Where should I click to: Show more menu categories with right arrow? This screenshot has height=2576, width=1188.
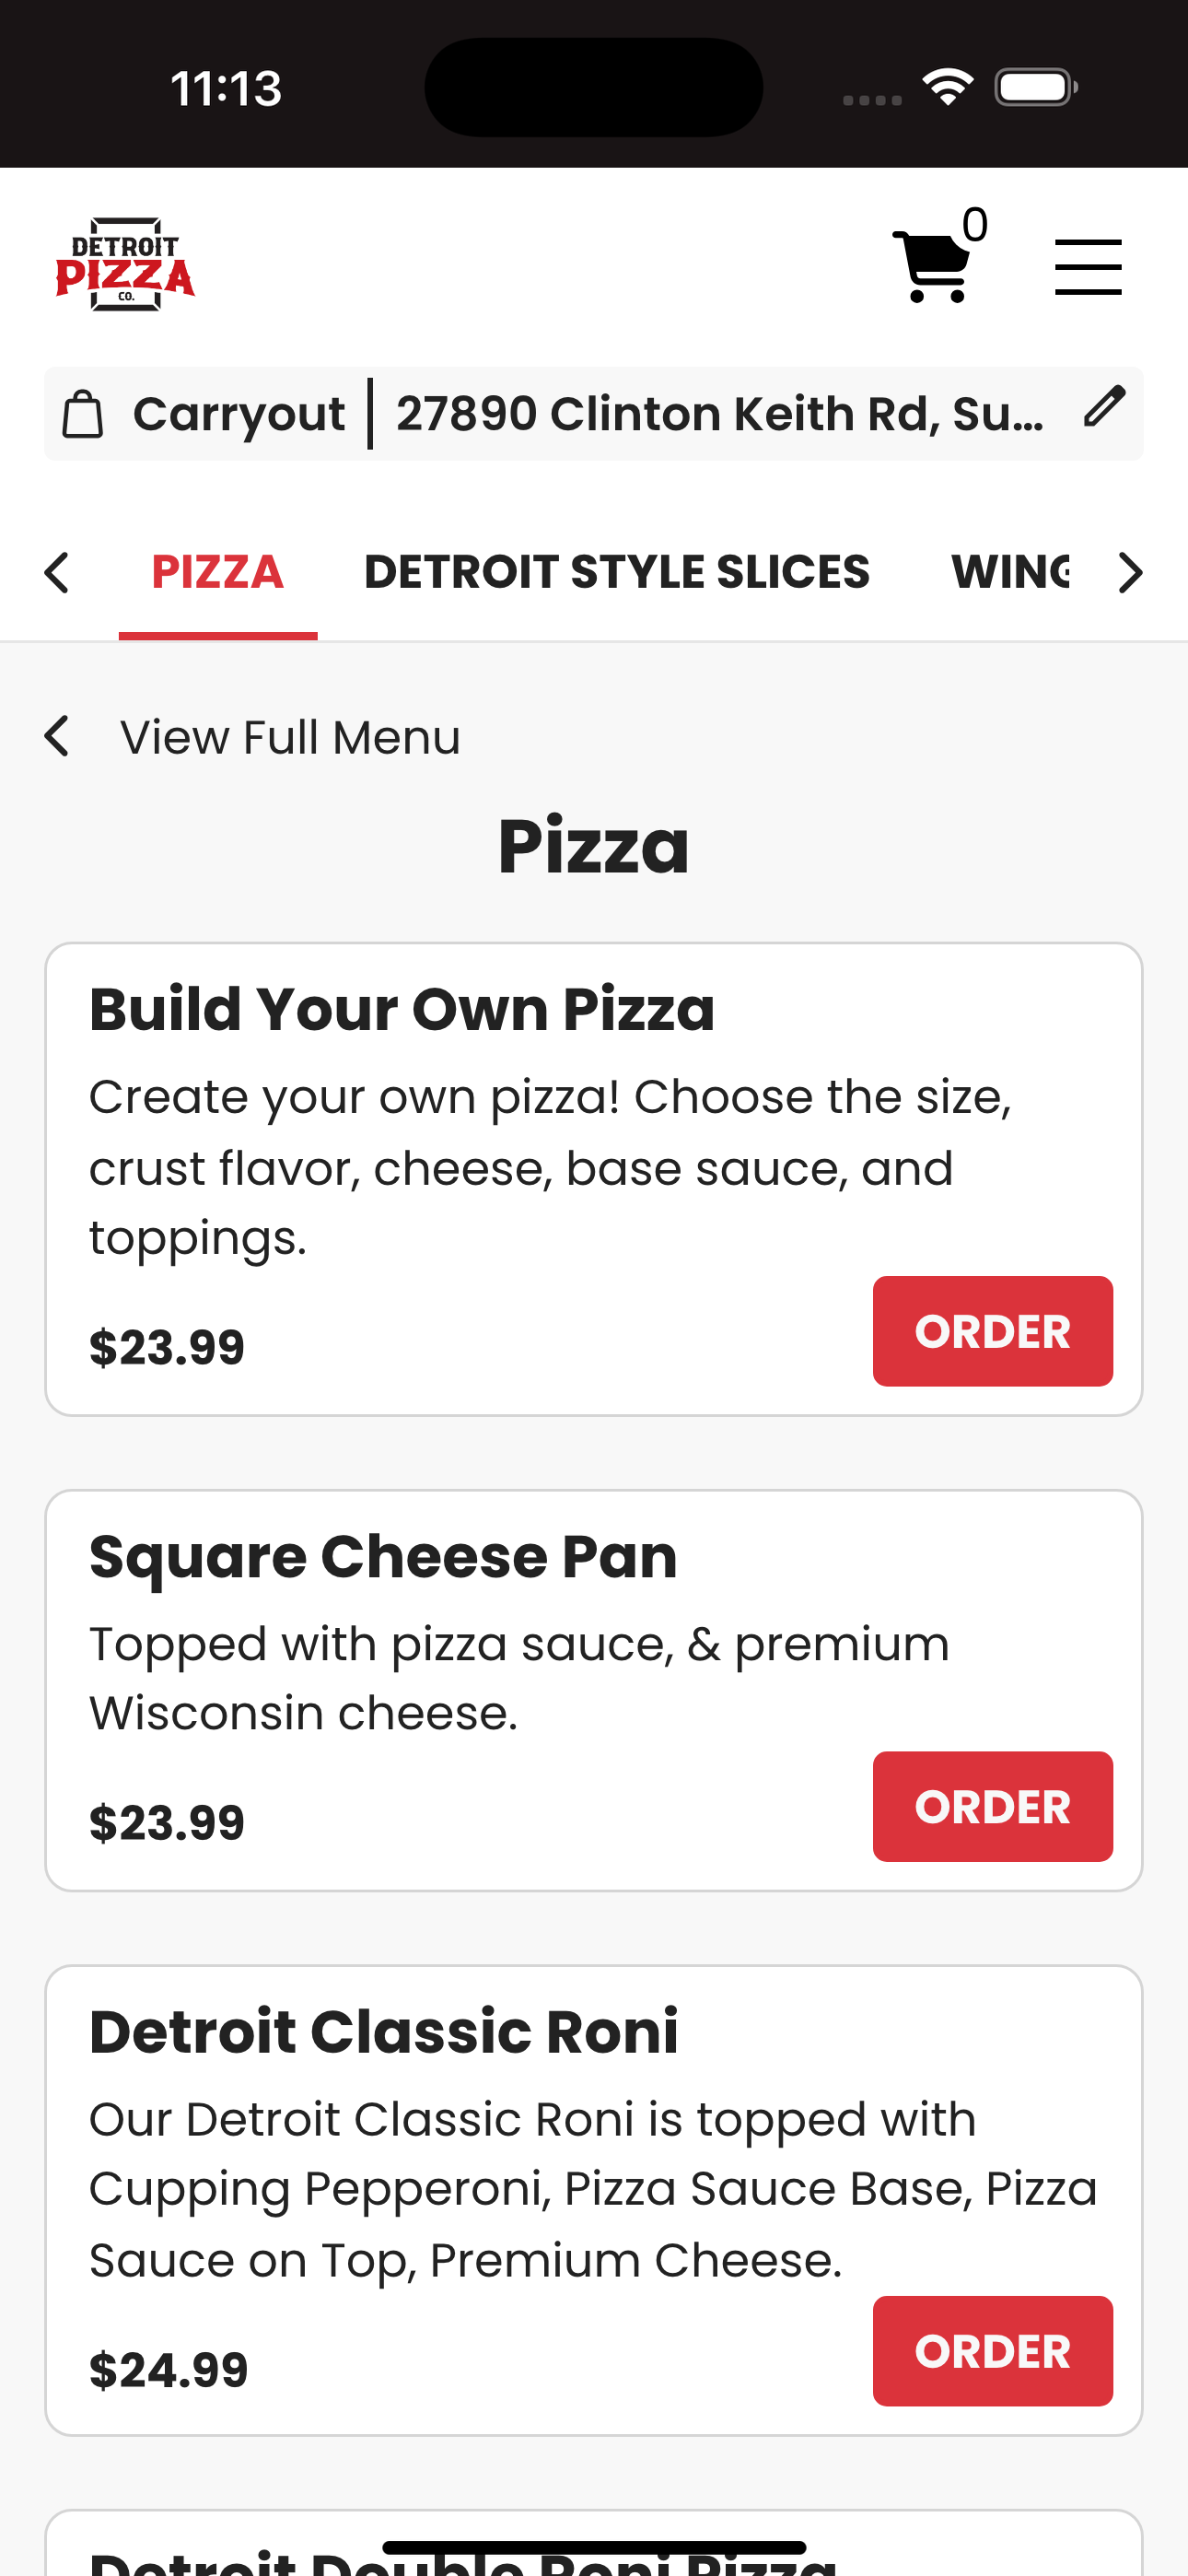coord(1130,573)
